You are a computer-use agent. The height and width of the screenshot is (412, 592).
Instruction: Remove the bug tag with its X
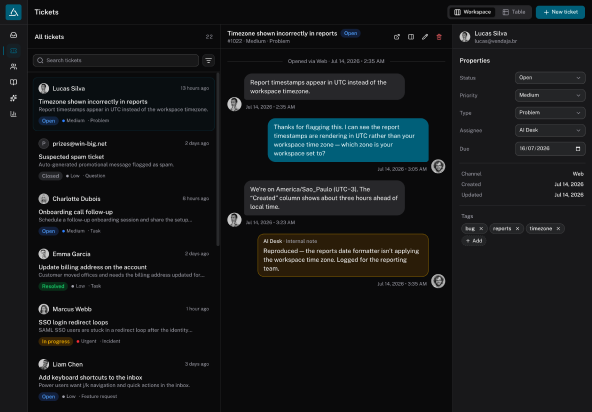point(481,228)
